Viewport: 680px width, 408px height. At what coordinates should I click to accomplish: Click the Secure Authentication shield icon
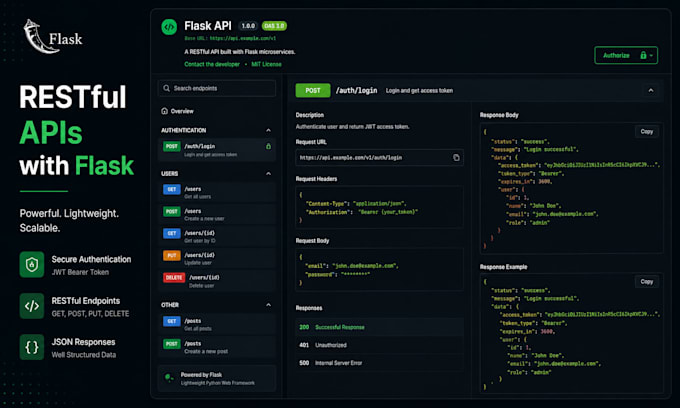pos(32,264)
